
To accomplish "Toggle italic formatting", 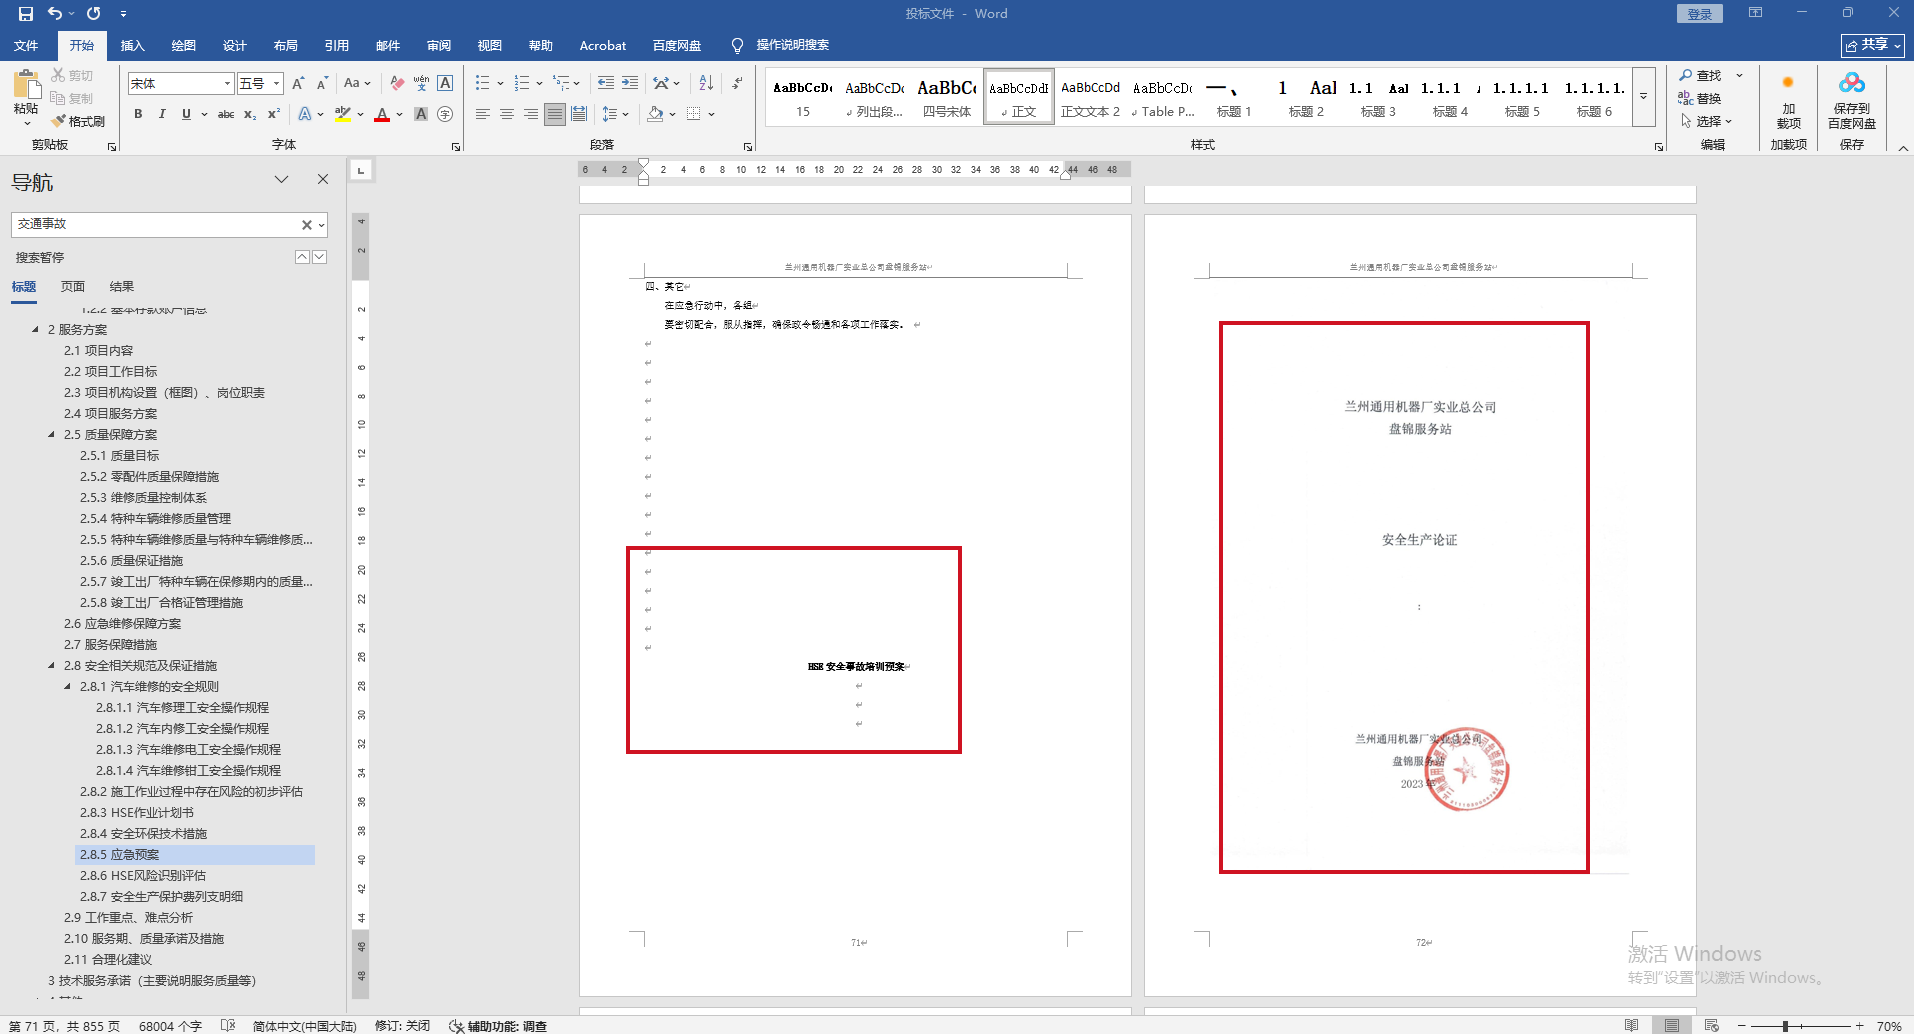I will [x=162, y=114].
